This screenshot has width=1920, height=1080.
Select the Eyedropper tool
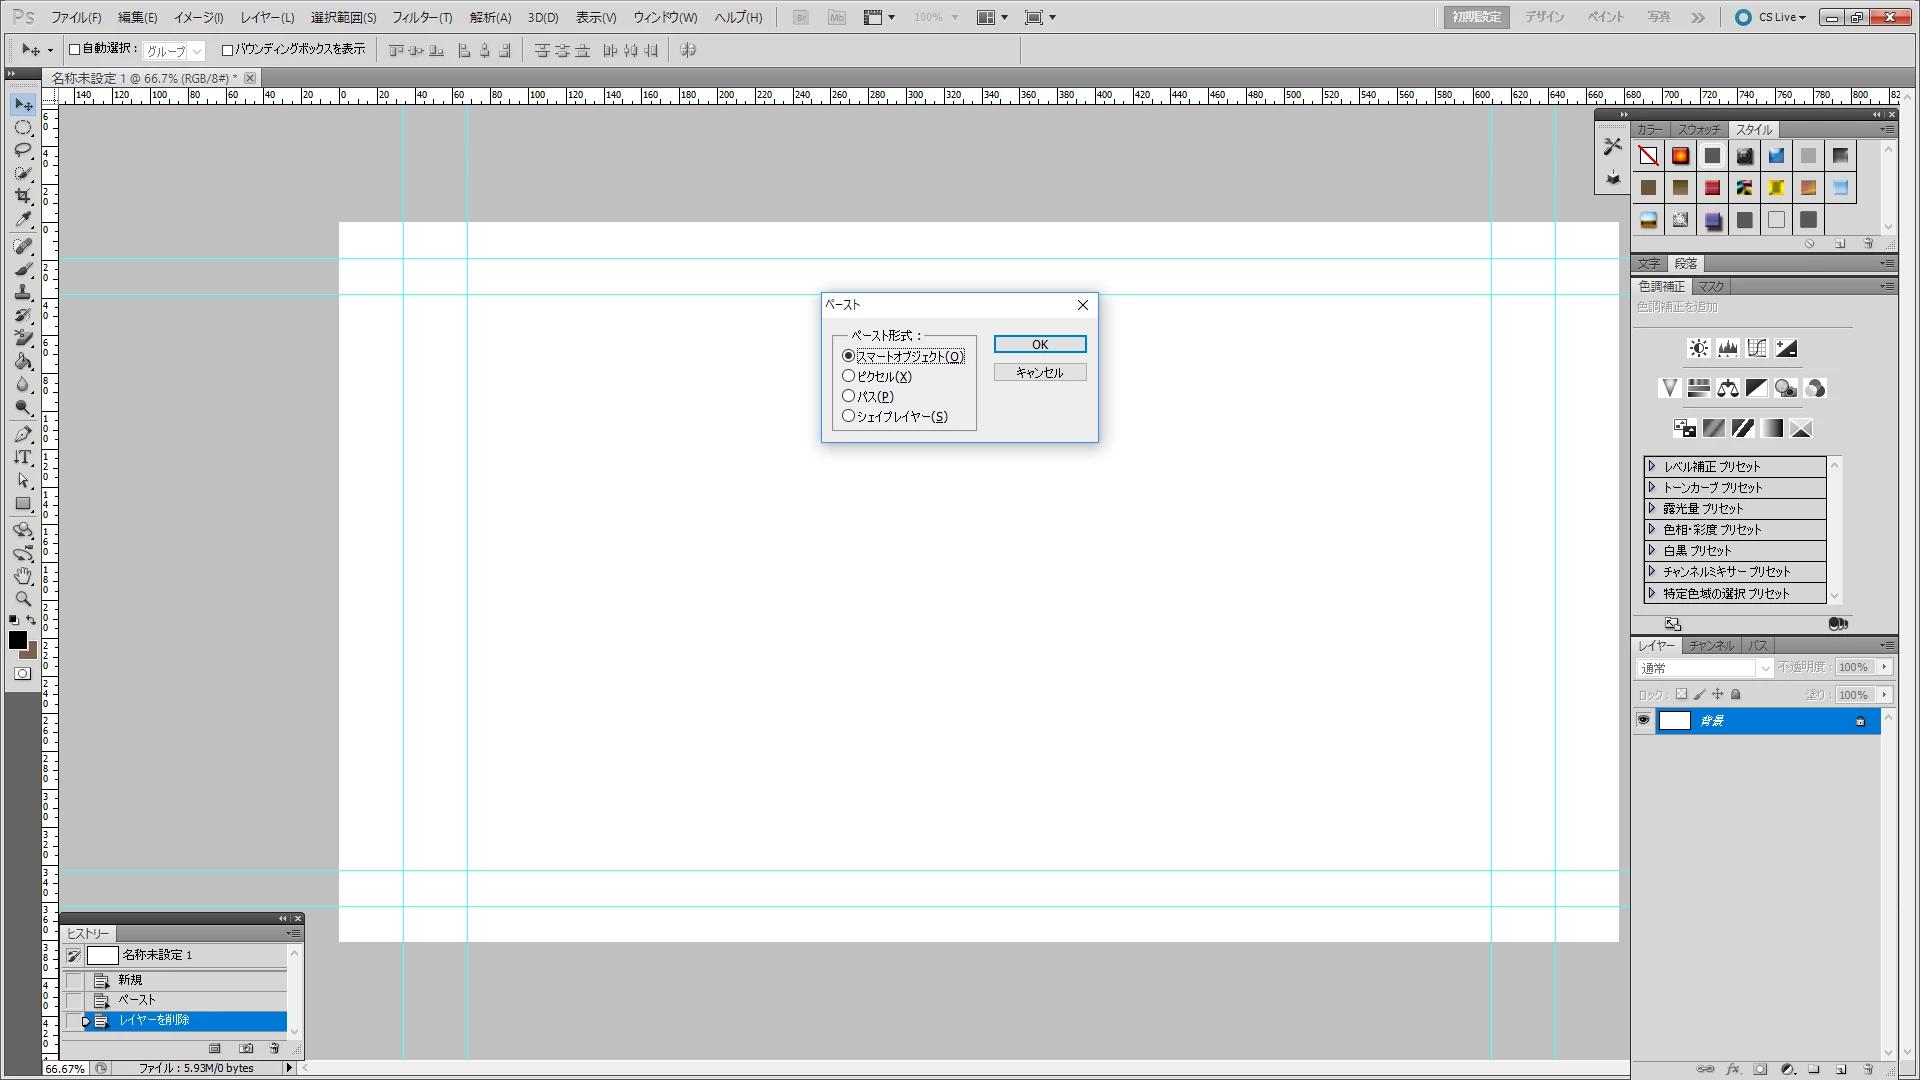[x=23, y=220]
